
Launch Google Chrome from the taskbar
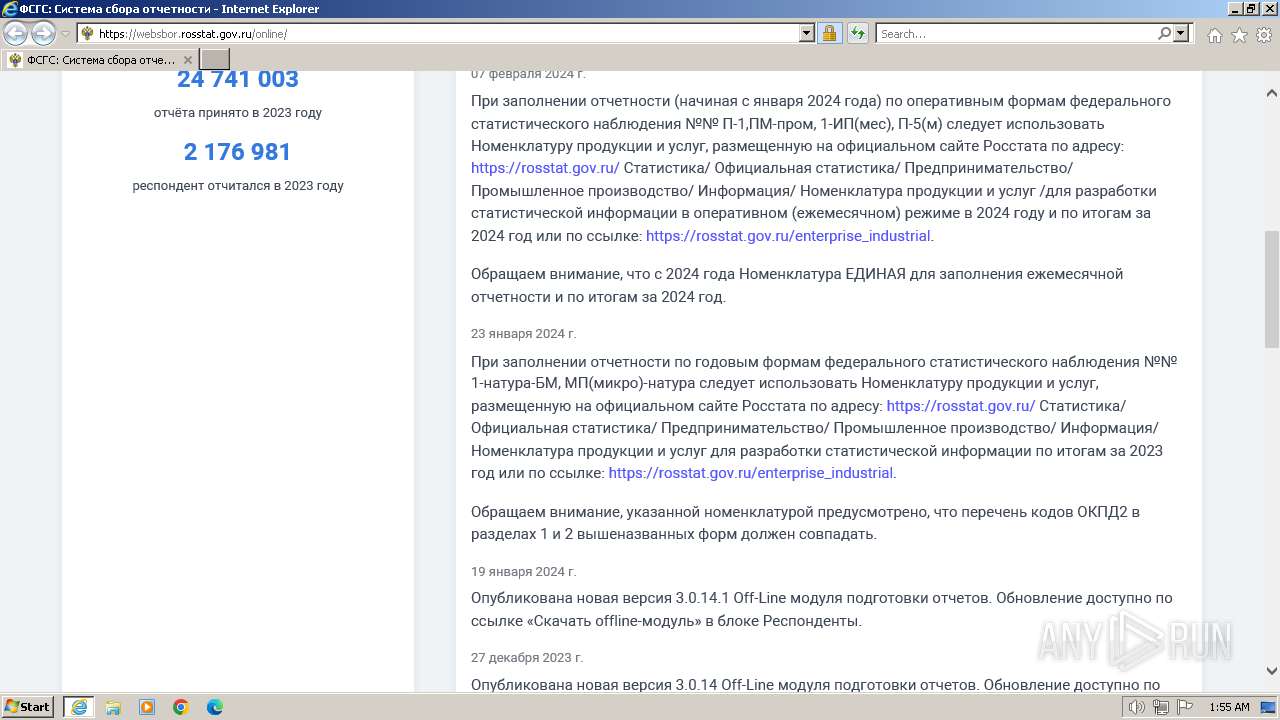[x=181, y=707]
